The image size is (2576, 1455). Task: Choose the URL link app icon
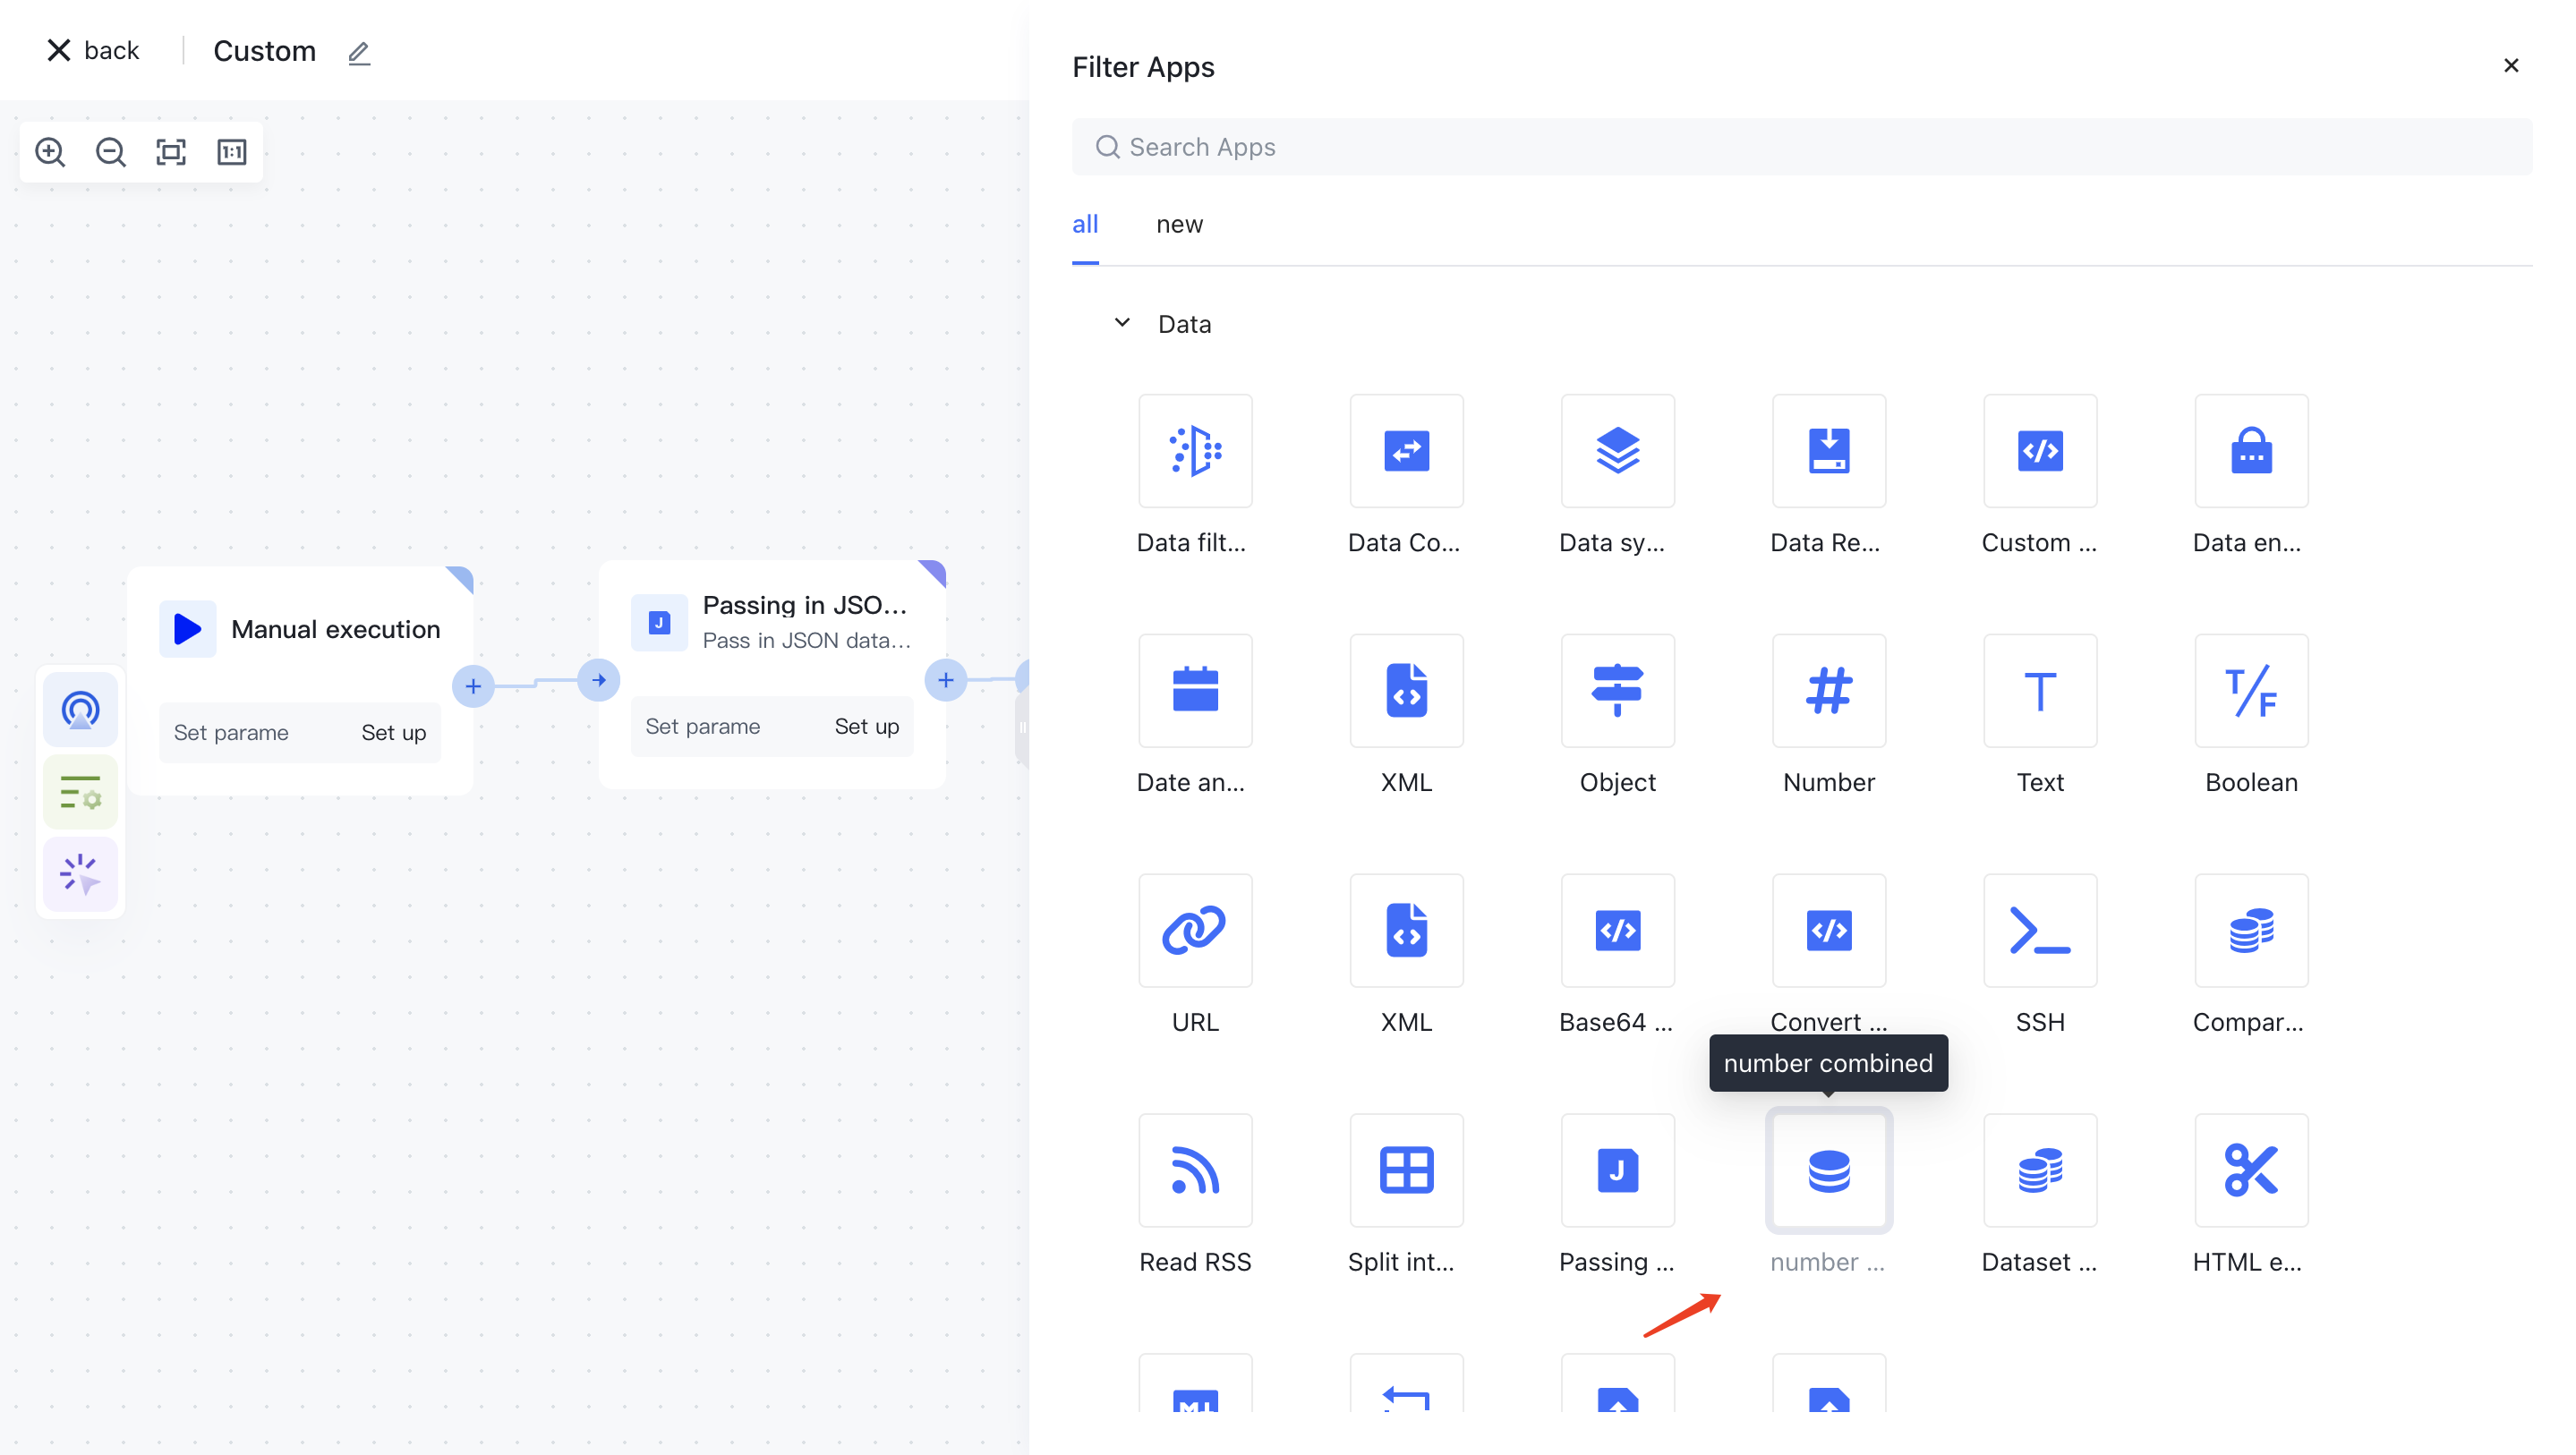point(1195,931)
